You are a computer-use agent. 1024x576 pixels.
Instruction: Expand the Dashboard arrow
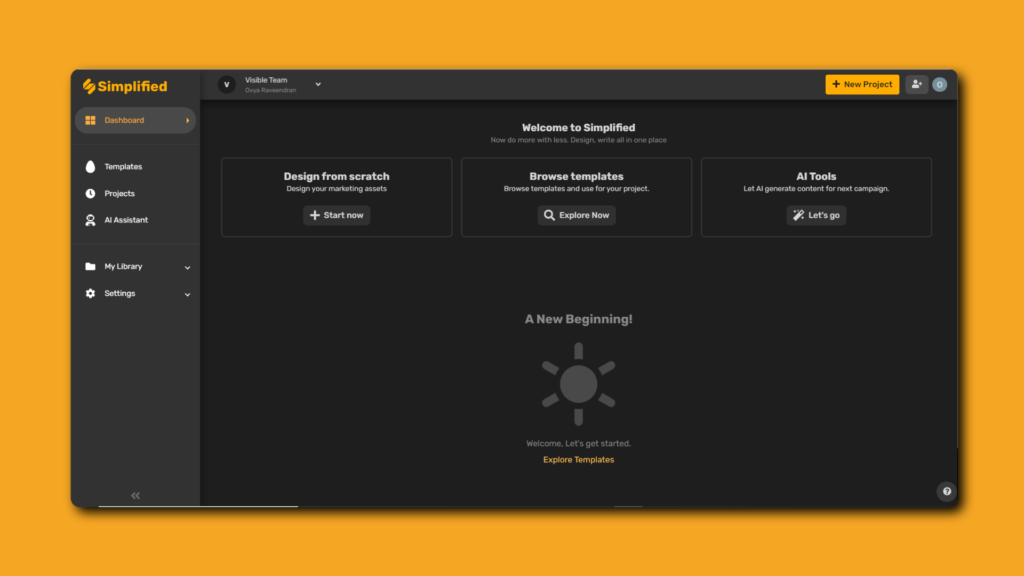(x=187, y=120)
